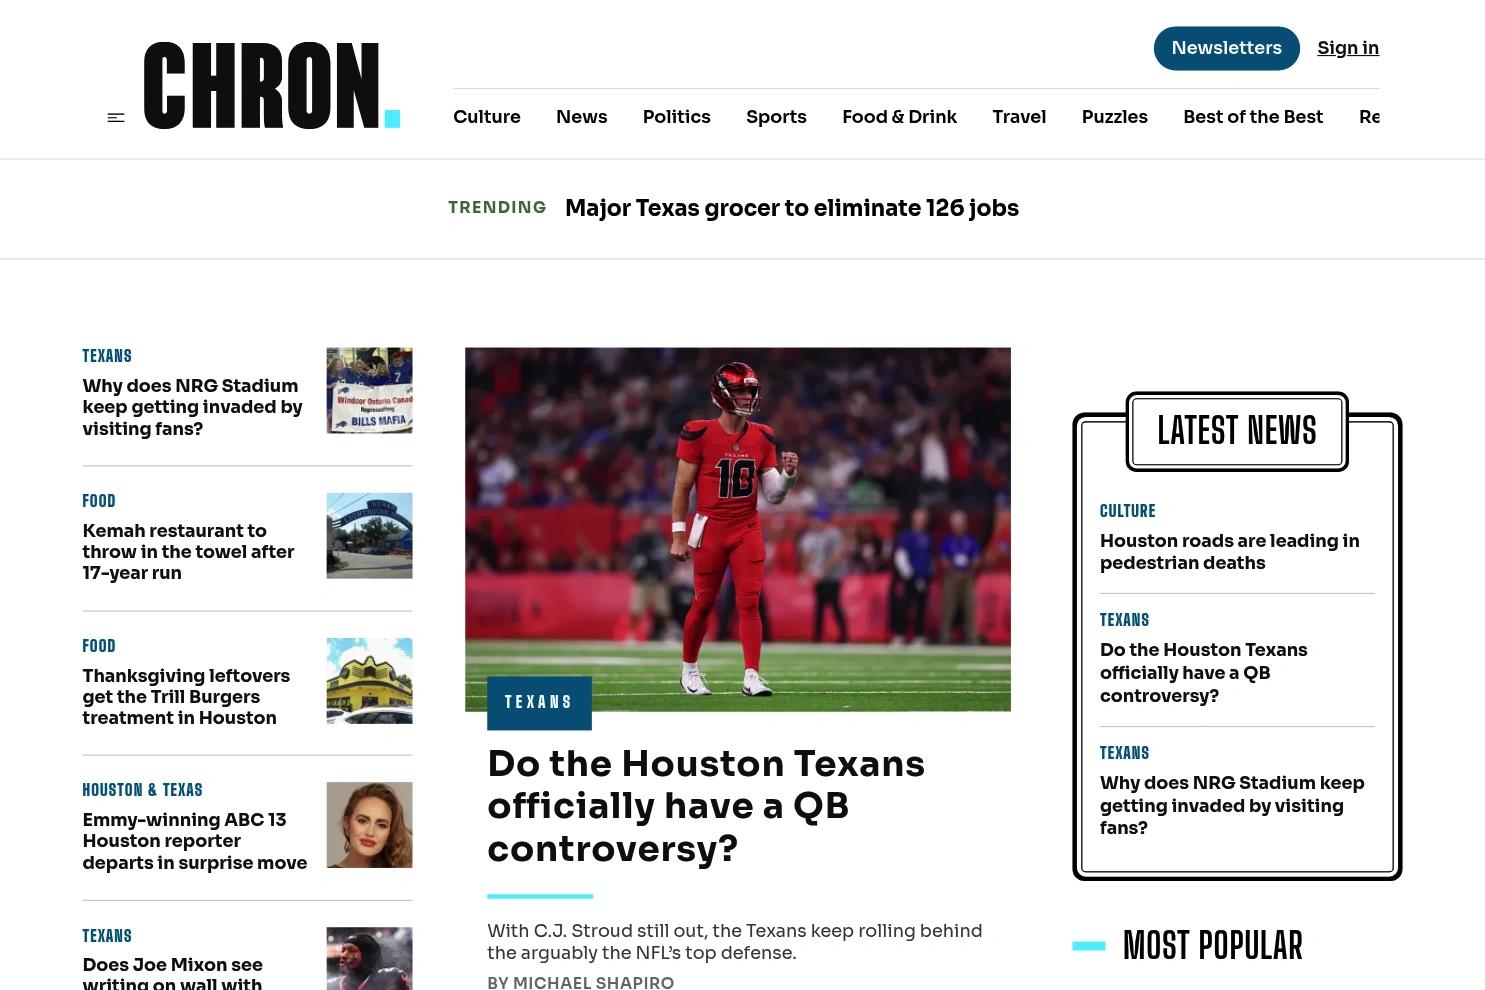Viewport: 1485px width, 990px height.
Task: Click the blue TEXANS tag on featured photo
Action: [539, 703]
